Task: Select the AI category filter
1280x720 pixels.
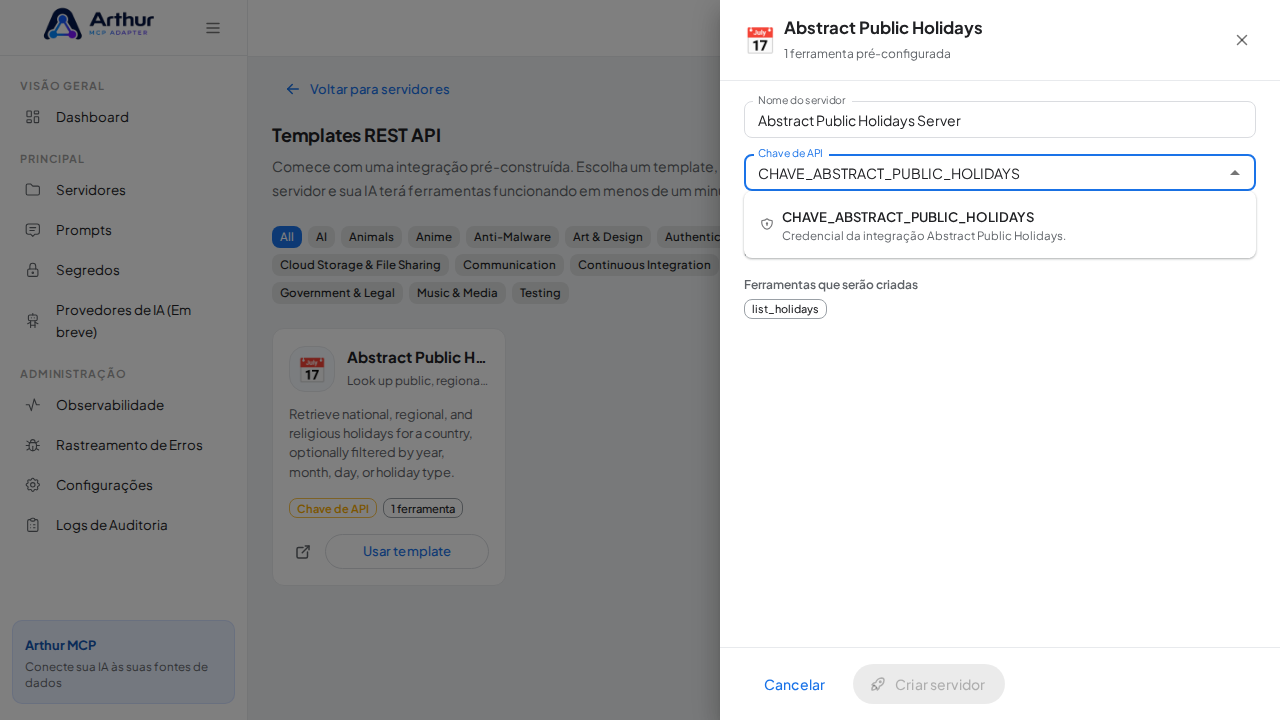Action: [321, 237]
